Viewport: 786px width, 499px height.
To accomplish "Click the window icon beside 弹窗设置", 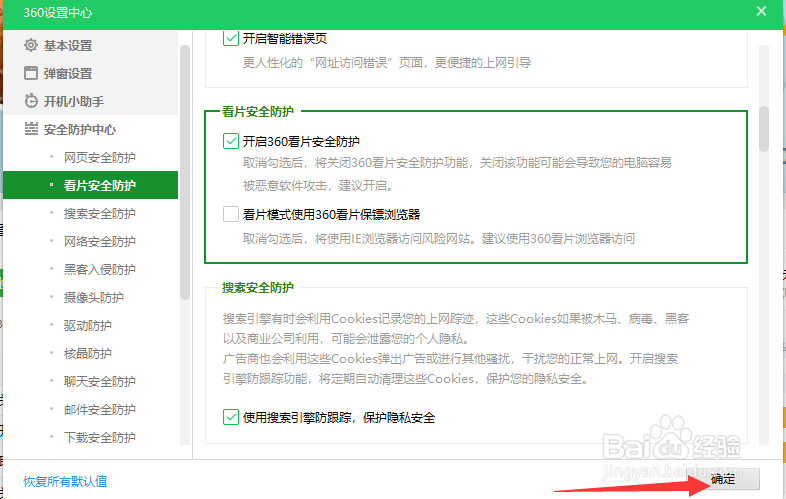I will (x=31, y=73).
